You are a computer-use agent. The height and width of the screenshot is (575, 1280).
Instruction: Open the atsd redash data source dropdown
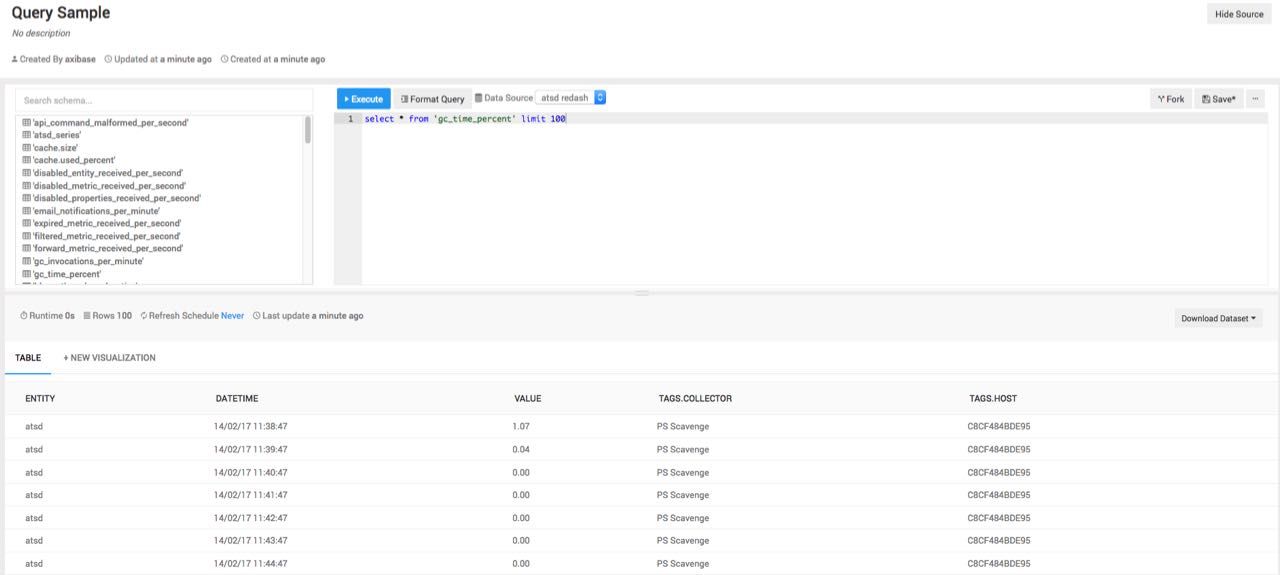click(571, 98)
